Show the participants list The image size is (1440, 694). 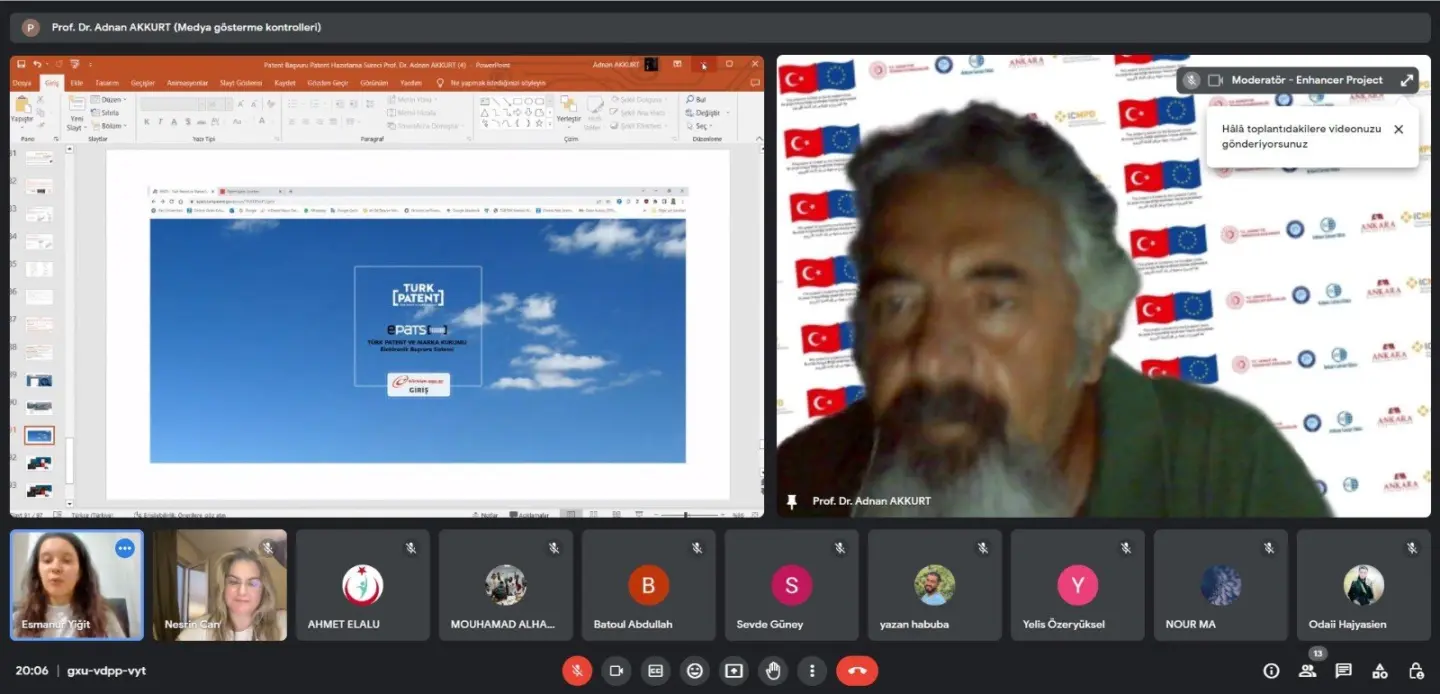[x=1307, y=671]
